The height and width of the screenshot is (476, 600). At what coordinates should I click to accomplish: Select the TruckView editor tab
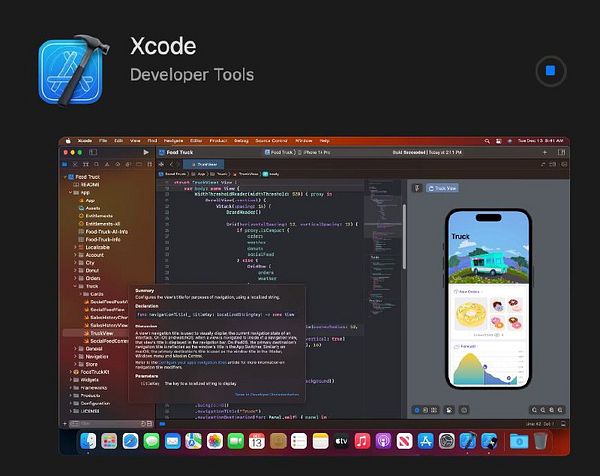pos(204,164)
